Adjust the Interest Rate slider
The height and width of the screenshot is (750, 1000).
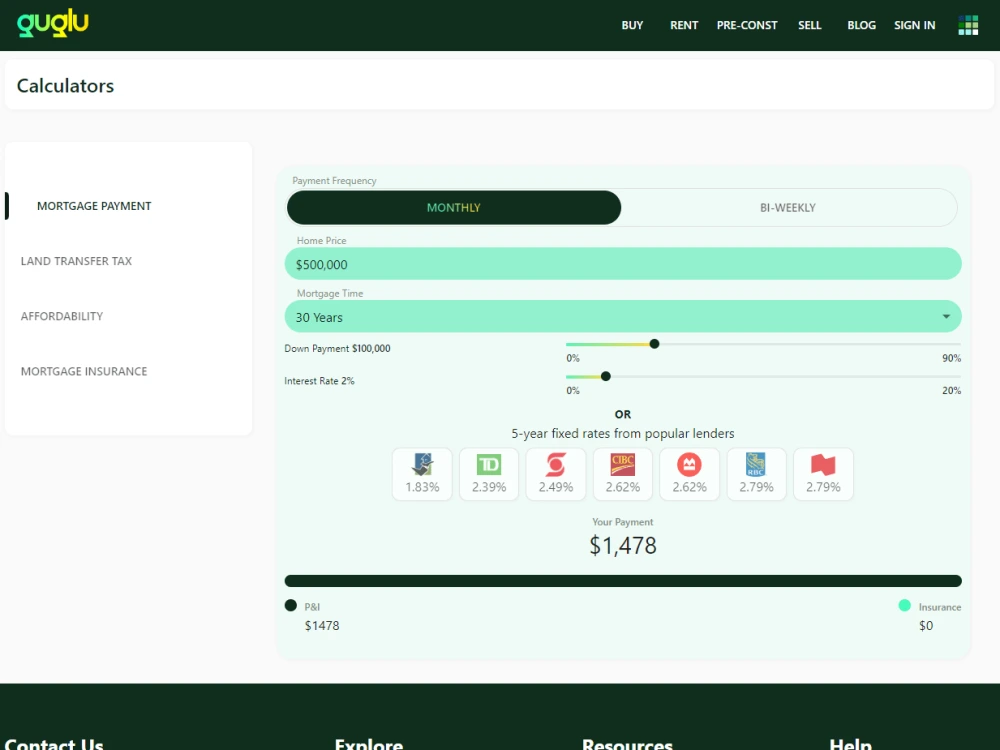pyautogui.click(x=605, y=376)
